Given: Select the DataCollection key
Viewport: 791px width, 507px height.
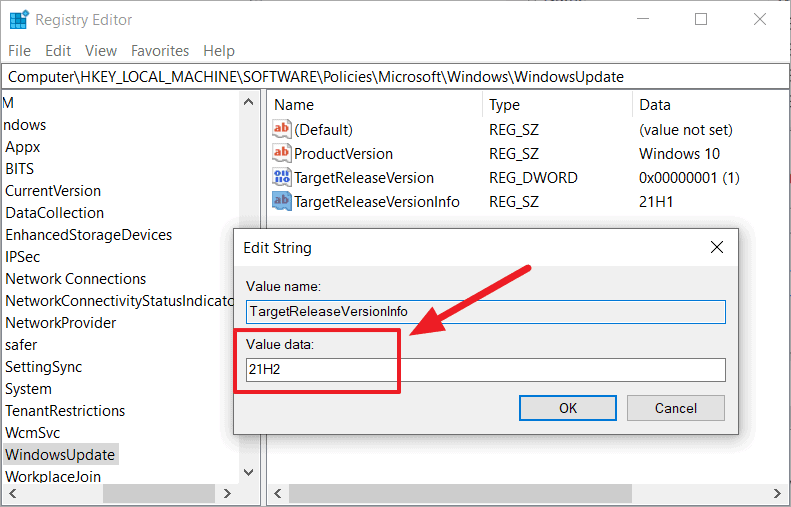Looking at the screenshot, I should [54, 213].
